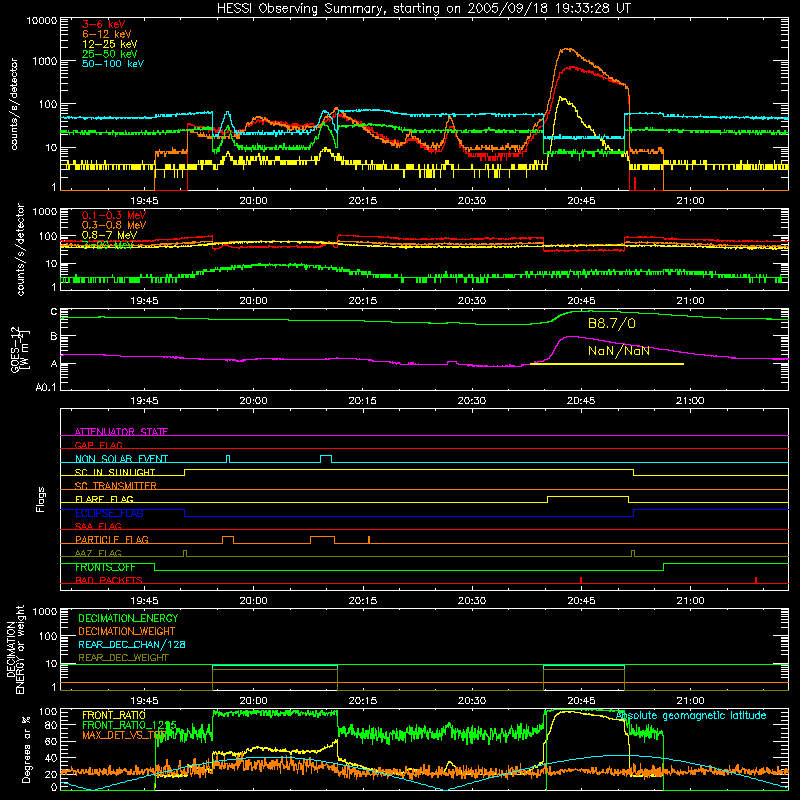This screenshot has width=800, height=800.
Task: Click the PARTICLE_FLAG label
Action: [112, 539]
